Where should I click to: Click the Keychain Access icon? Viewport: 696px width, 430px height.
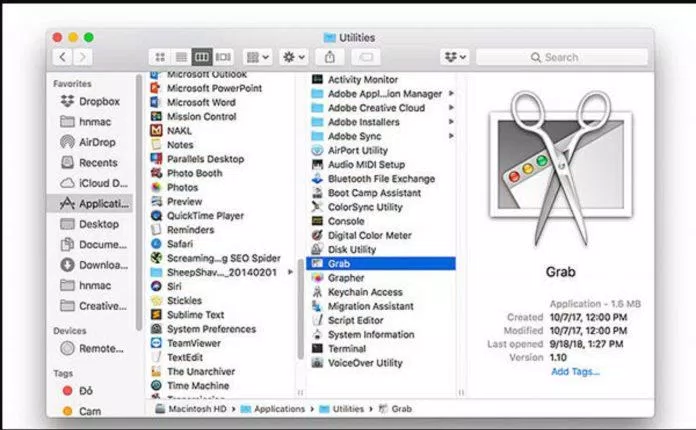[317, 292]
